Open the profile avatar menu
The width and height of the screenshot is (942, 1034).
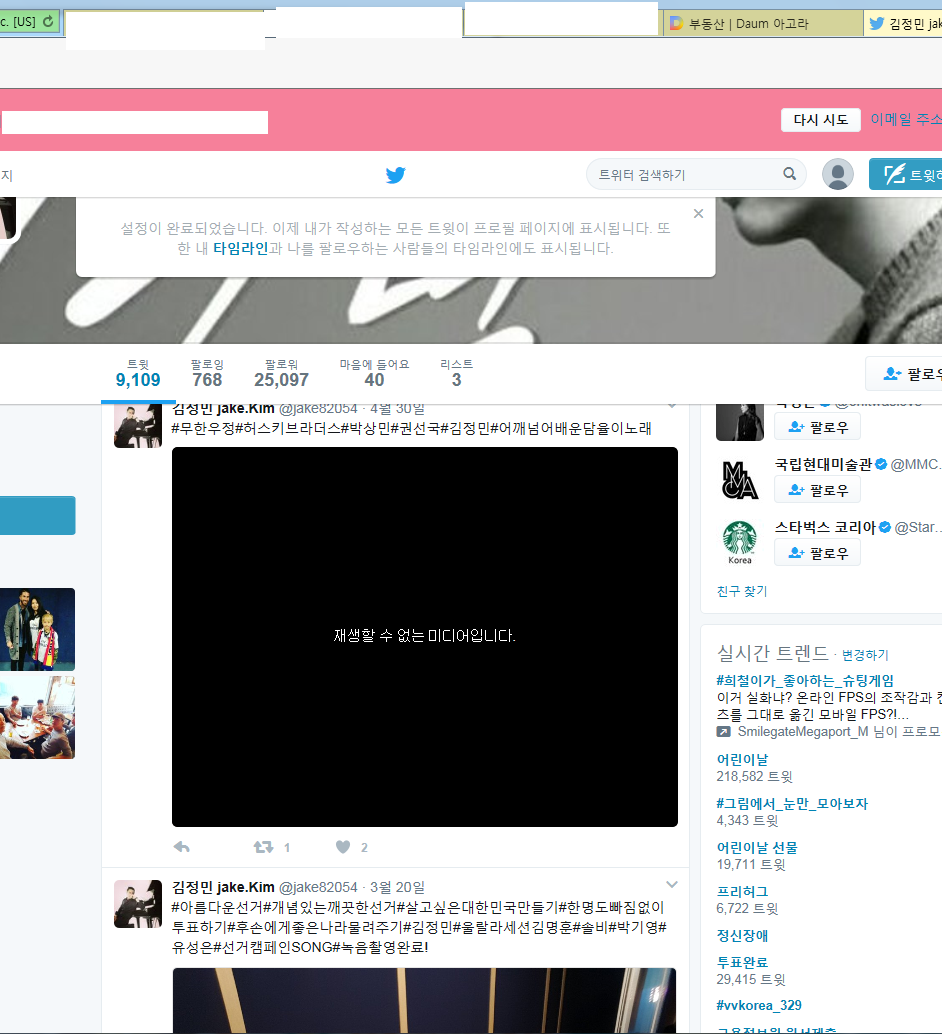point(837,175)
